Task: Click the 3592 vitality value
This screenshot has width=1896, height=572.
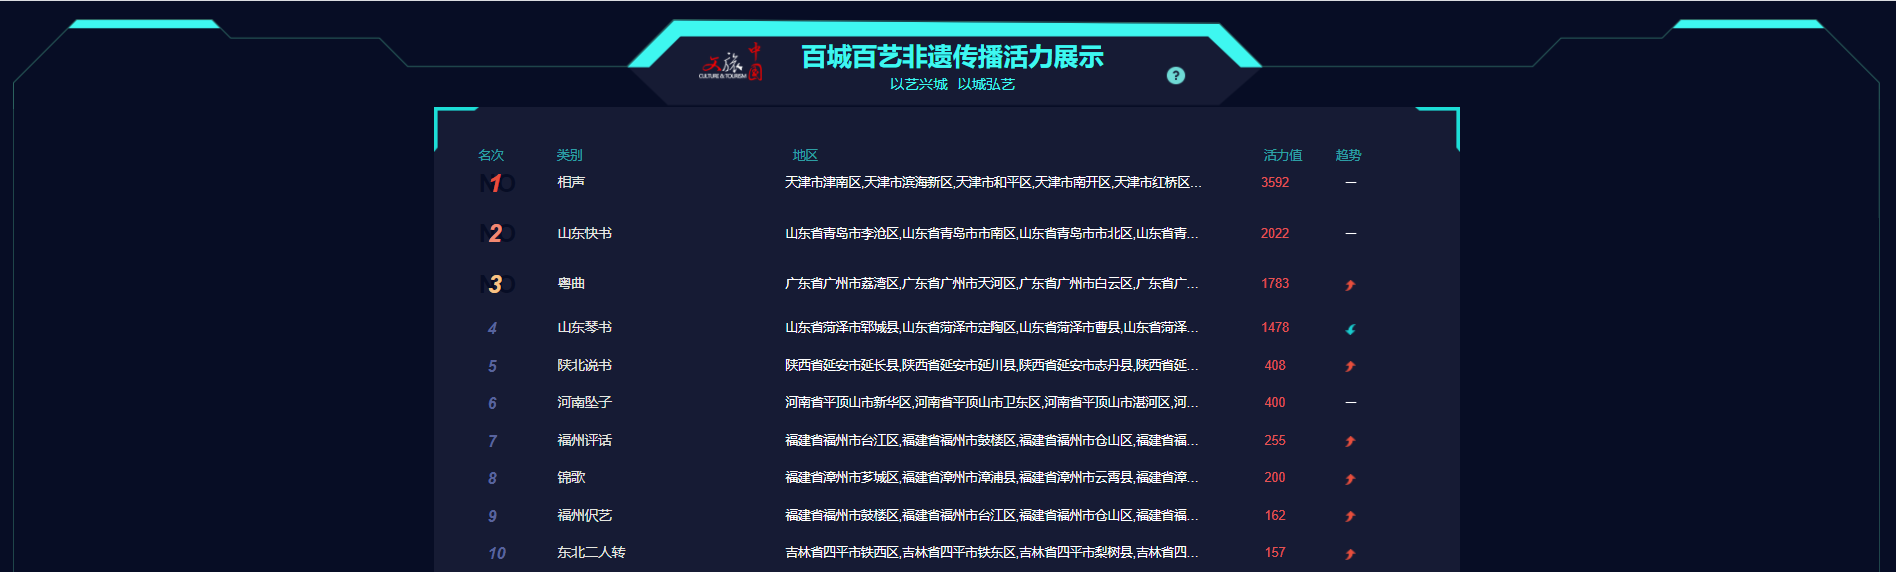Action: (x=1275, y=182)
